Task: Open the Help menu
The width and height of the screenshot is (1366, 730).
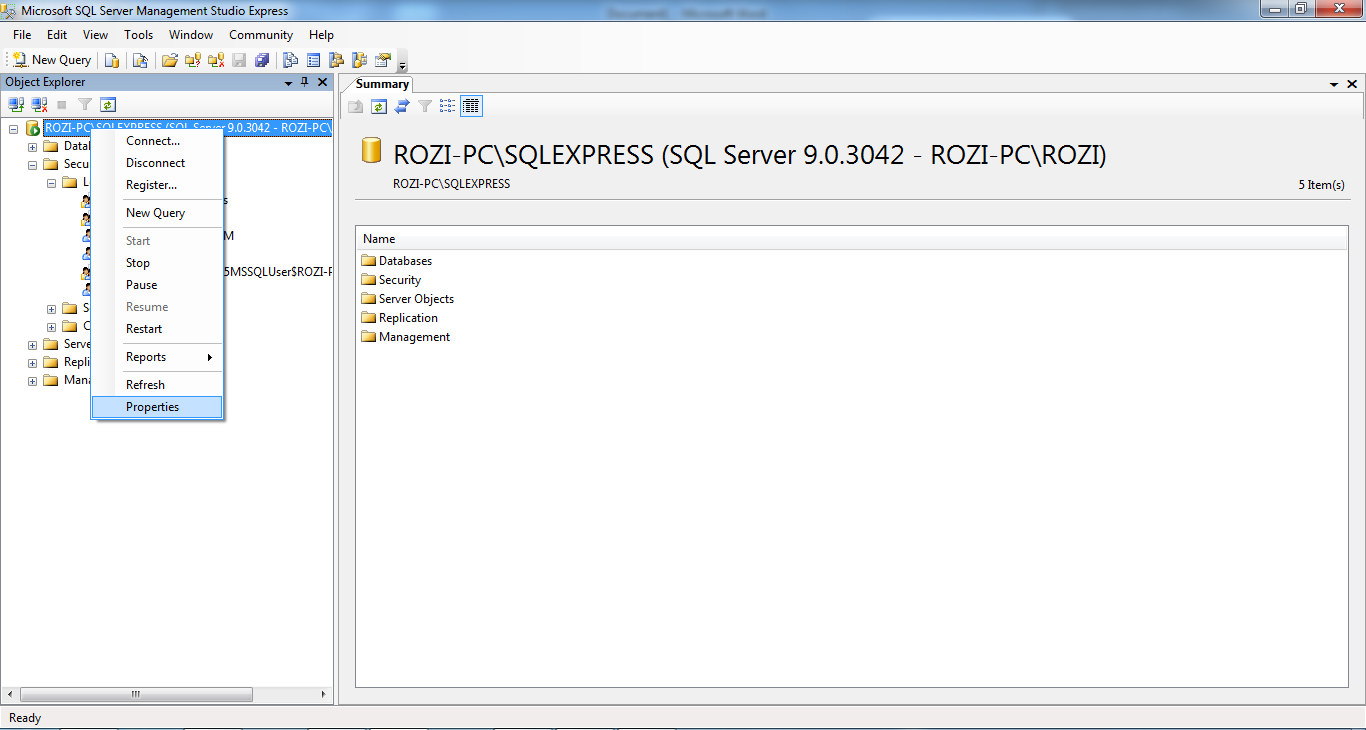Action: pyautogui.click(x=321, y=35)
